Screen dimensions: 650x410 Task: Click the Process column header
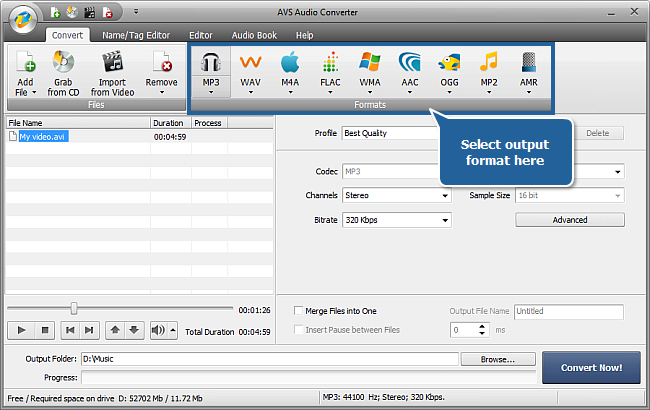(x=209, y=123)
